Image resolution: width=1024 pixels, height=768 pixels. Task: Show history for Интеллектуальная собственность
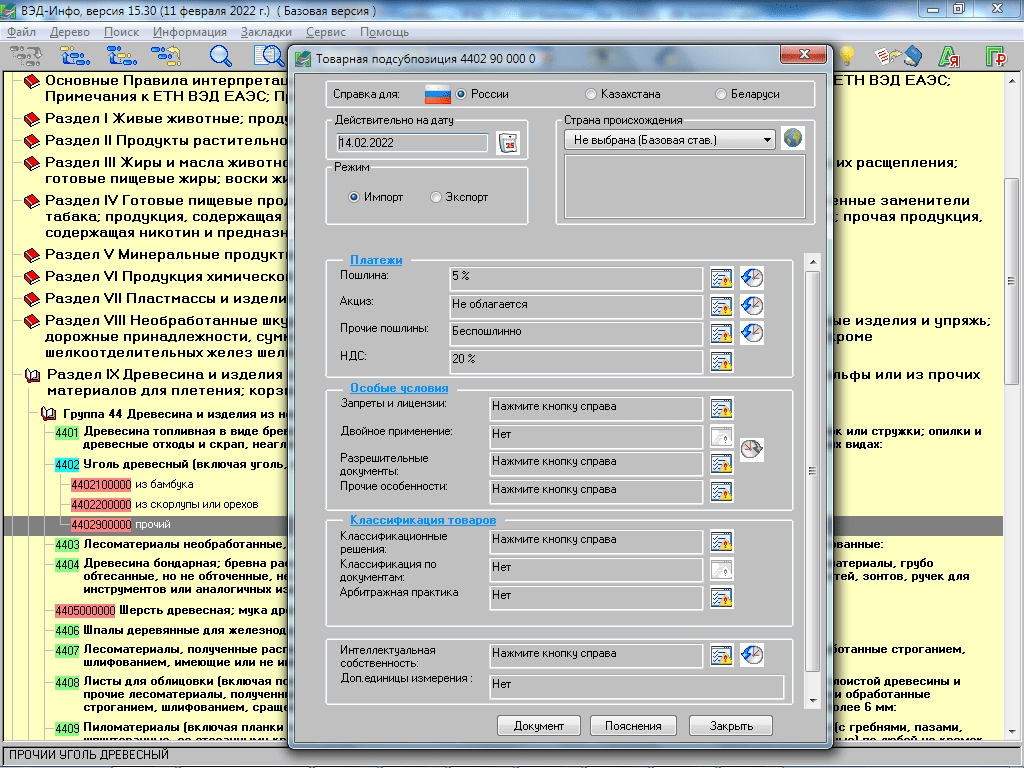point(752,655)
